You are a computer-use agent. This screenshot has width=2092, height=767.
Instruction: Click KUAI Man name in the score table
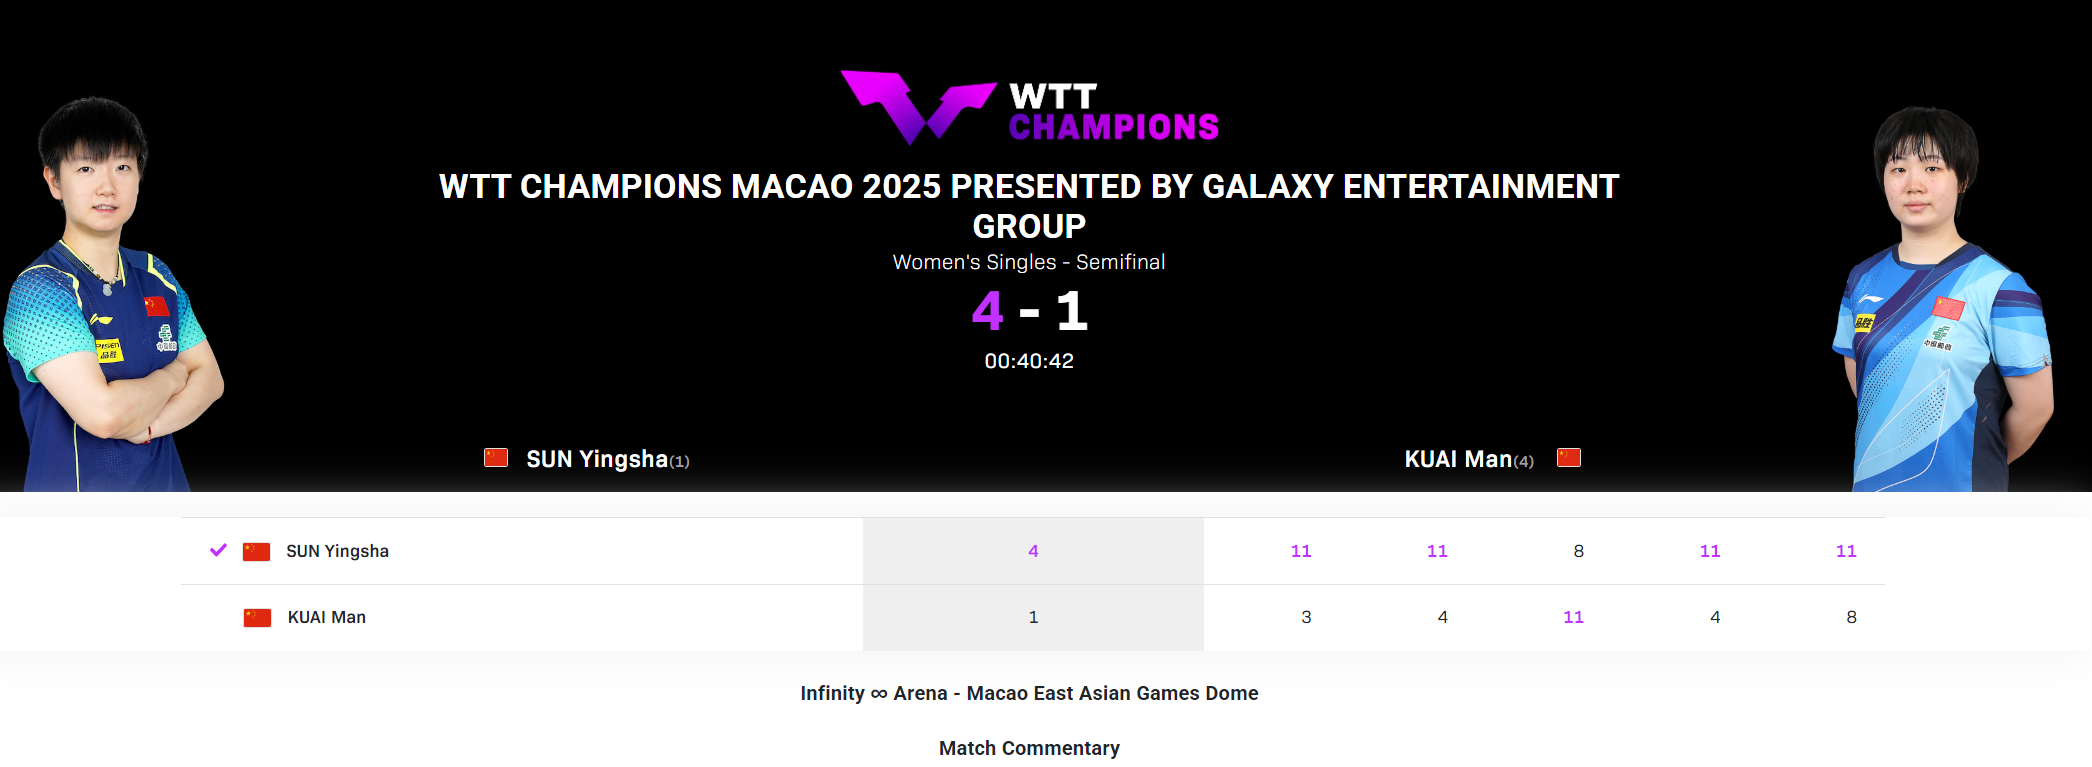pos(327,617)
